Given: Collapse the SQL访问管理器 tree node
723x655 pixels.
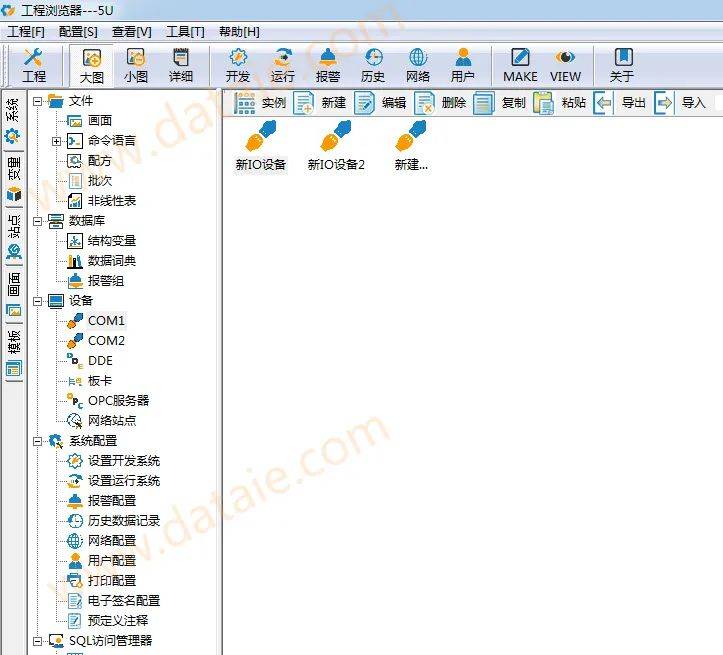Looking at the screenshot, I should coord(37,641).
